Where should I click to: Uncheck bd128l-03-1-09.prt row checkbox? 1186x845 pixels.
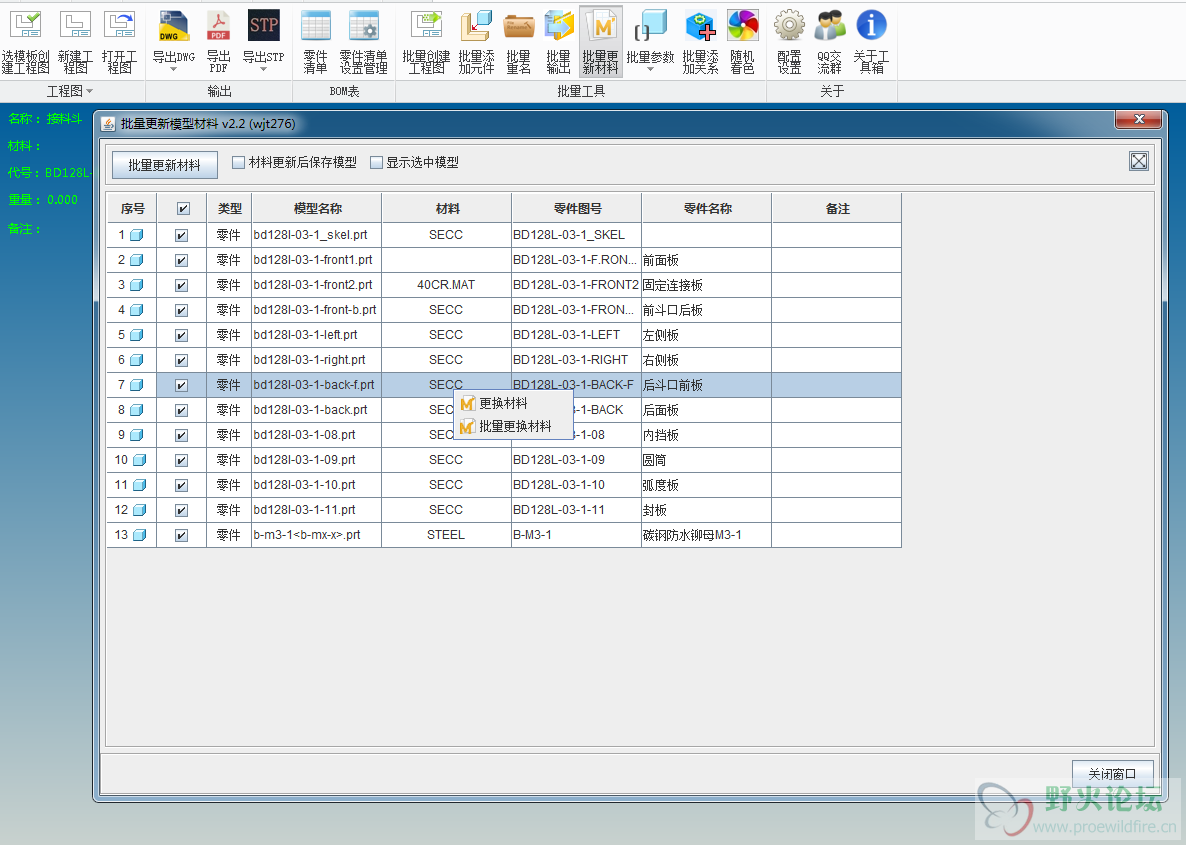(x=182, y=460)
